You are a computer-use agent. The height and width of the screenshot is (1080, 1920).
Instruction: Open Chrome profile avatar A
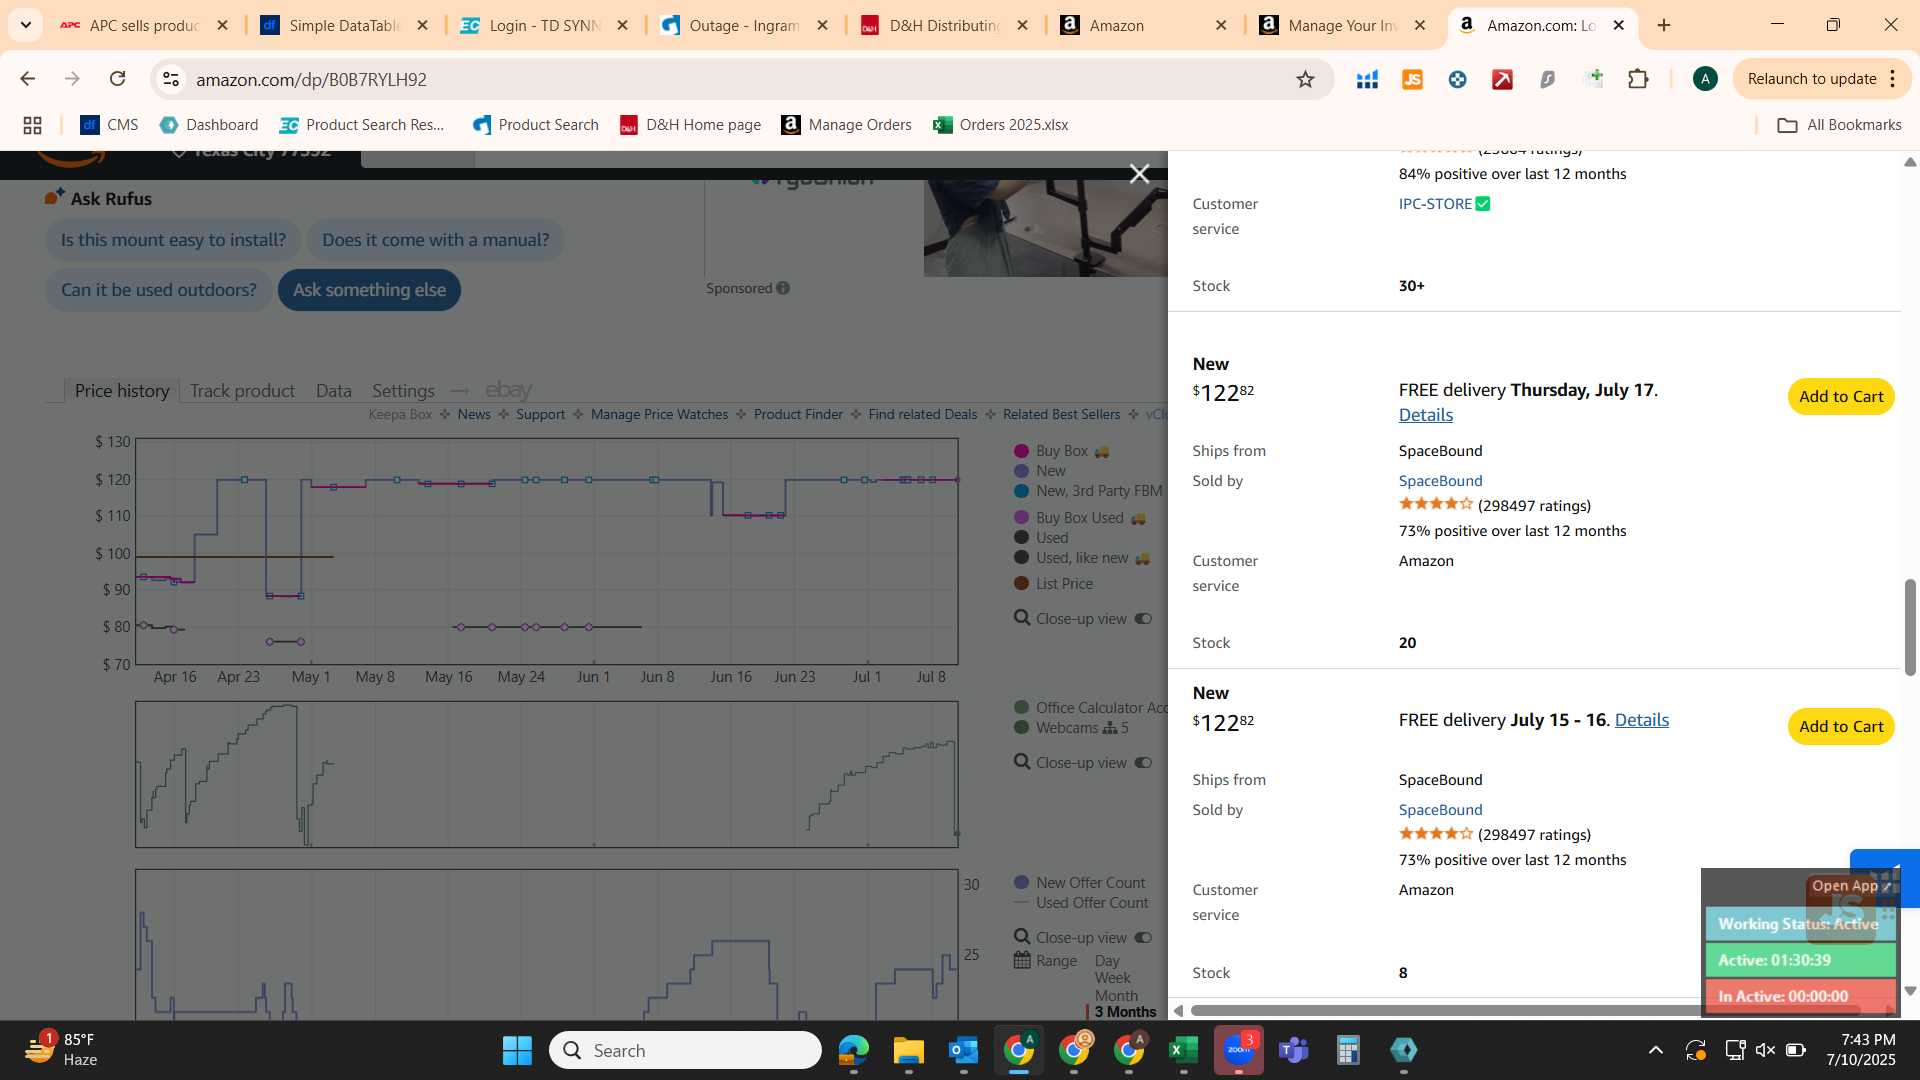coord(1705,79)
